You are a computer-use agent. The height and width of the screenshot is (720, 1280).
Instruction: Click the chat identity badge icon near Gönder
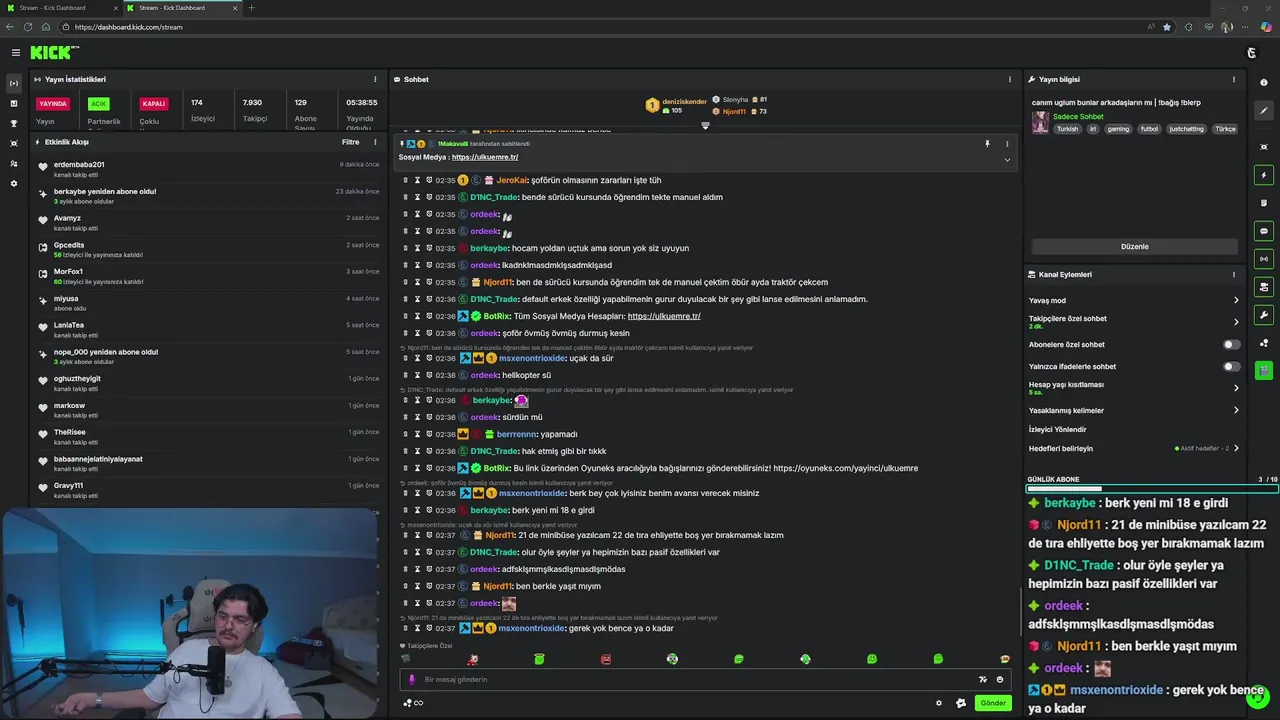[x=961, y=703]
